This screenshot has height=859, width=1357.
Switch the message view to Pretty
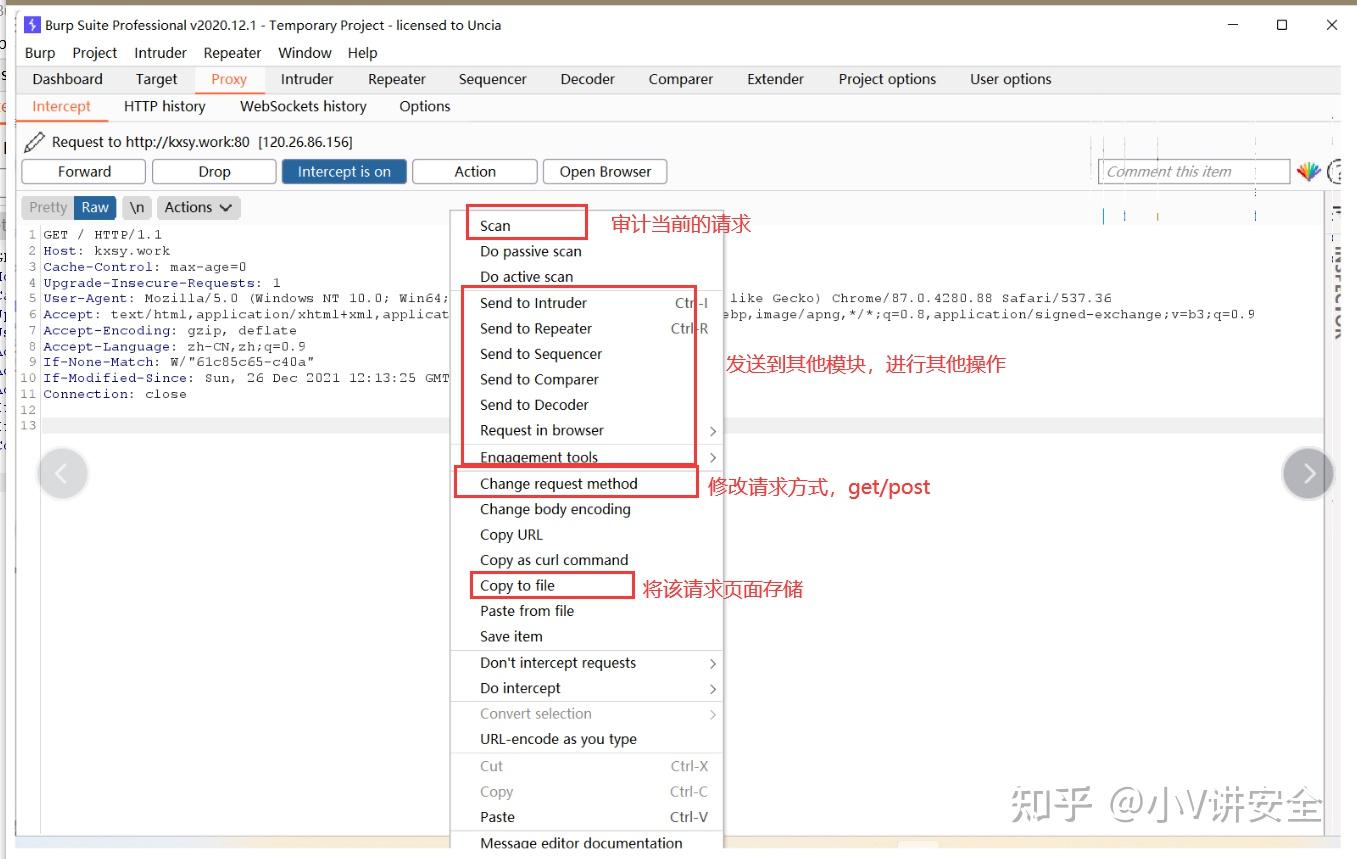click(47, 207)
